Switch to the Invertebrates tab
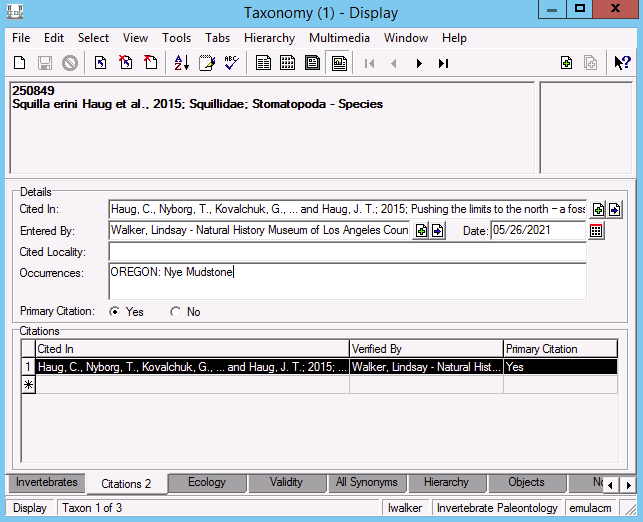This screenshot has height=522, width=643. (46, 482)
